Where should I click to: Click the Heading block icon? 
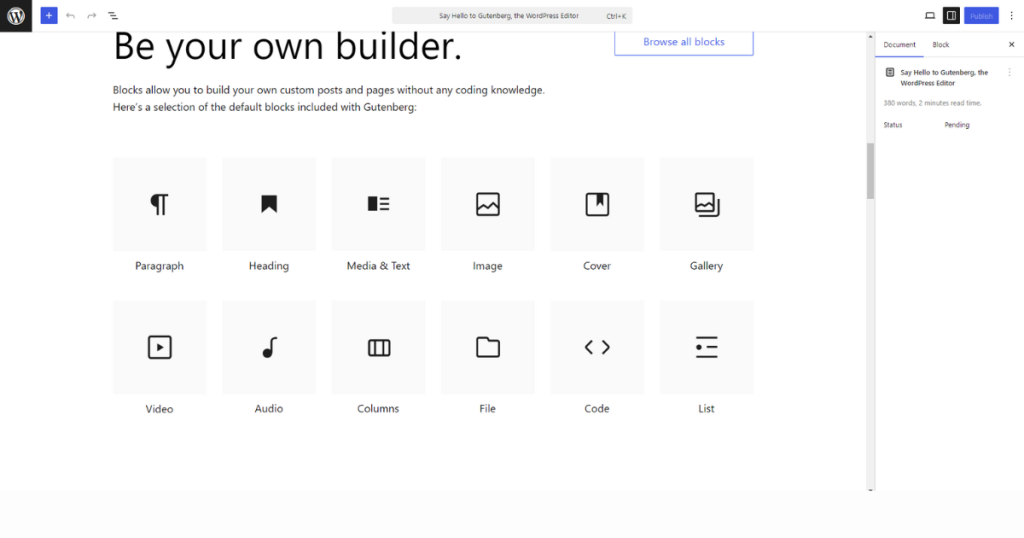[269, 204]
